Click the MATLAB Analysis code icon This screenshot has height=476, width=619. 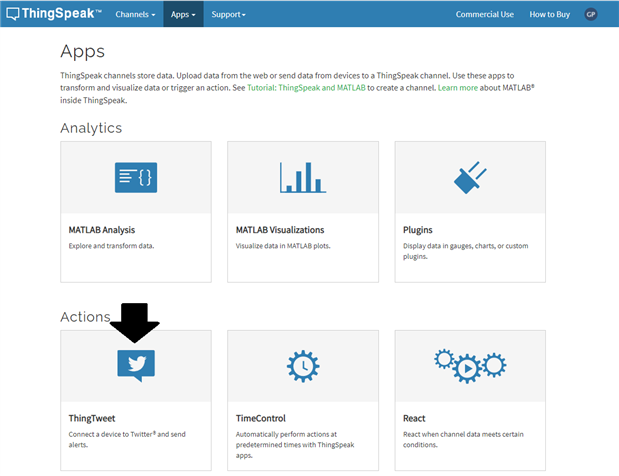[x=136, y=177]
